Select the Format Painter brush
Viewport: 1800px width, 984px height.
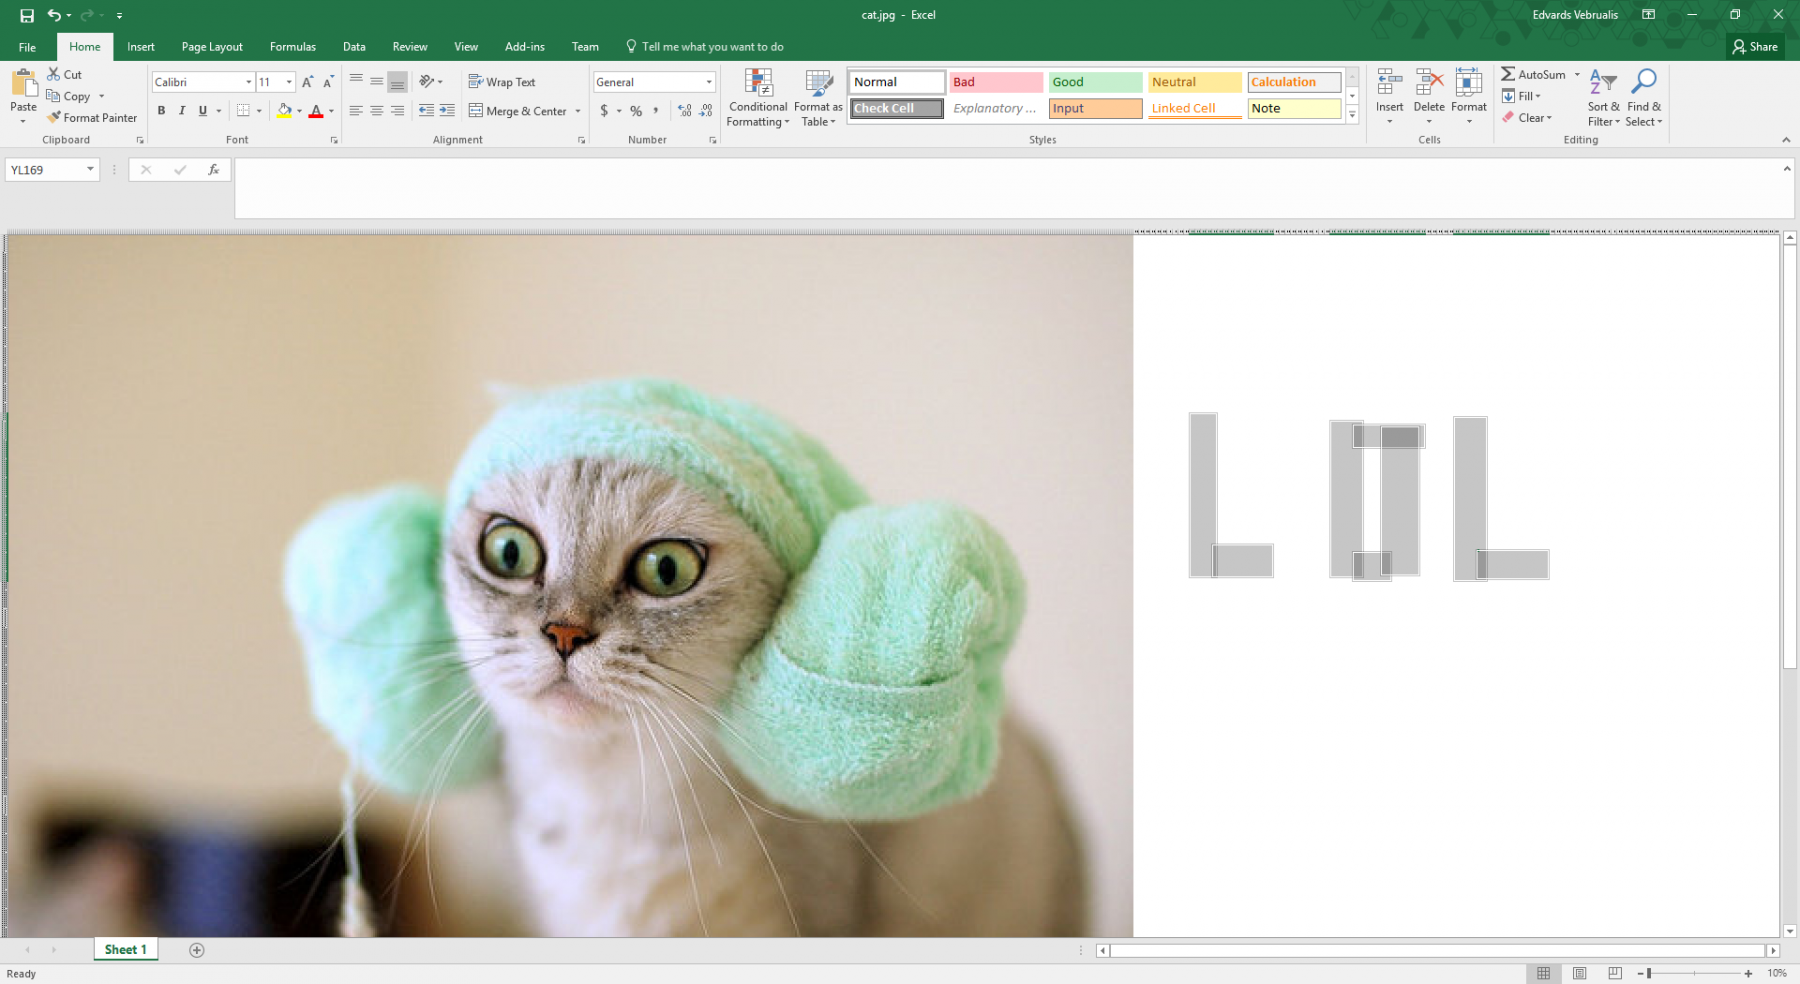point(54,117)
